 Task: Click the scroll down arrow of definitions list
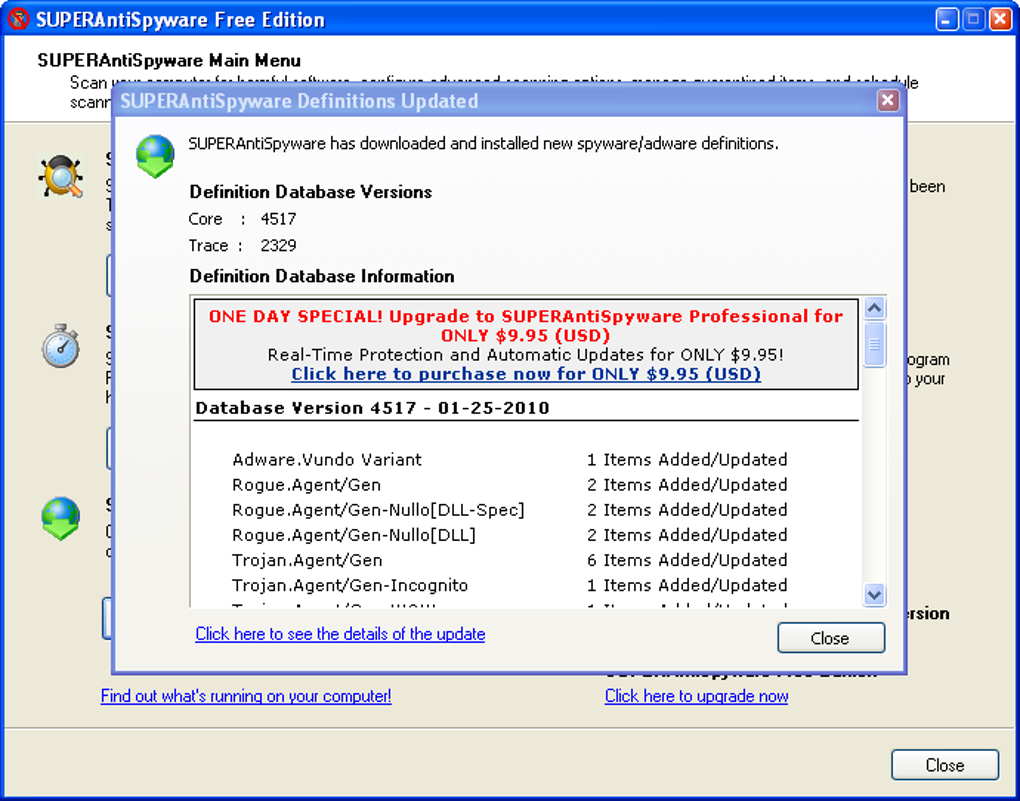874,594
